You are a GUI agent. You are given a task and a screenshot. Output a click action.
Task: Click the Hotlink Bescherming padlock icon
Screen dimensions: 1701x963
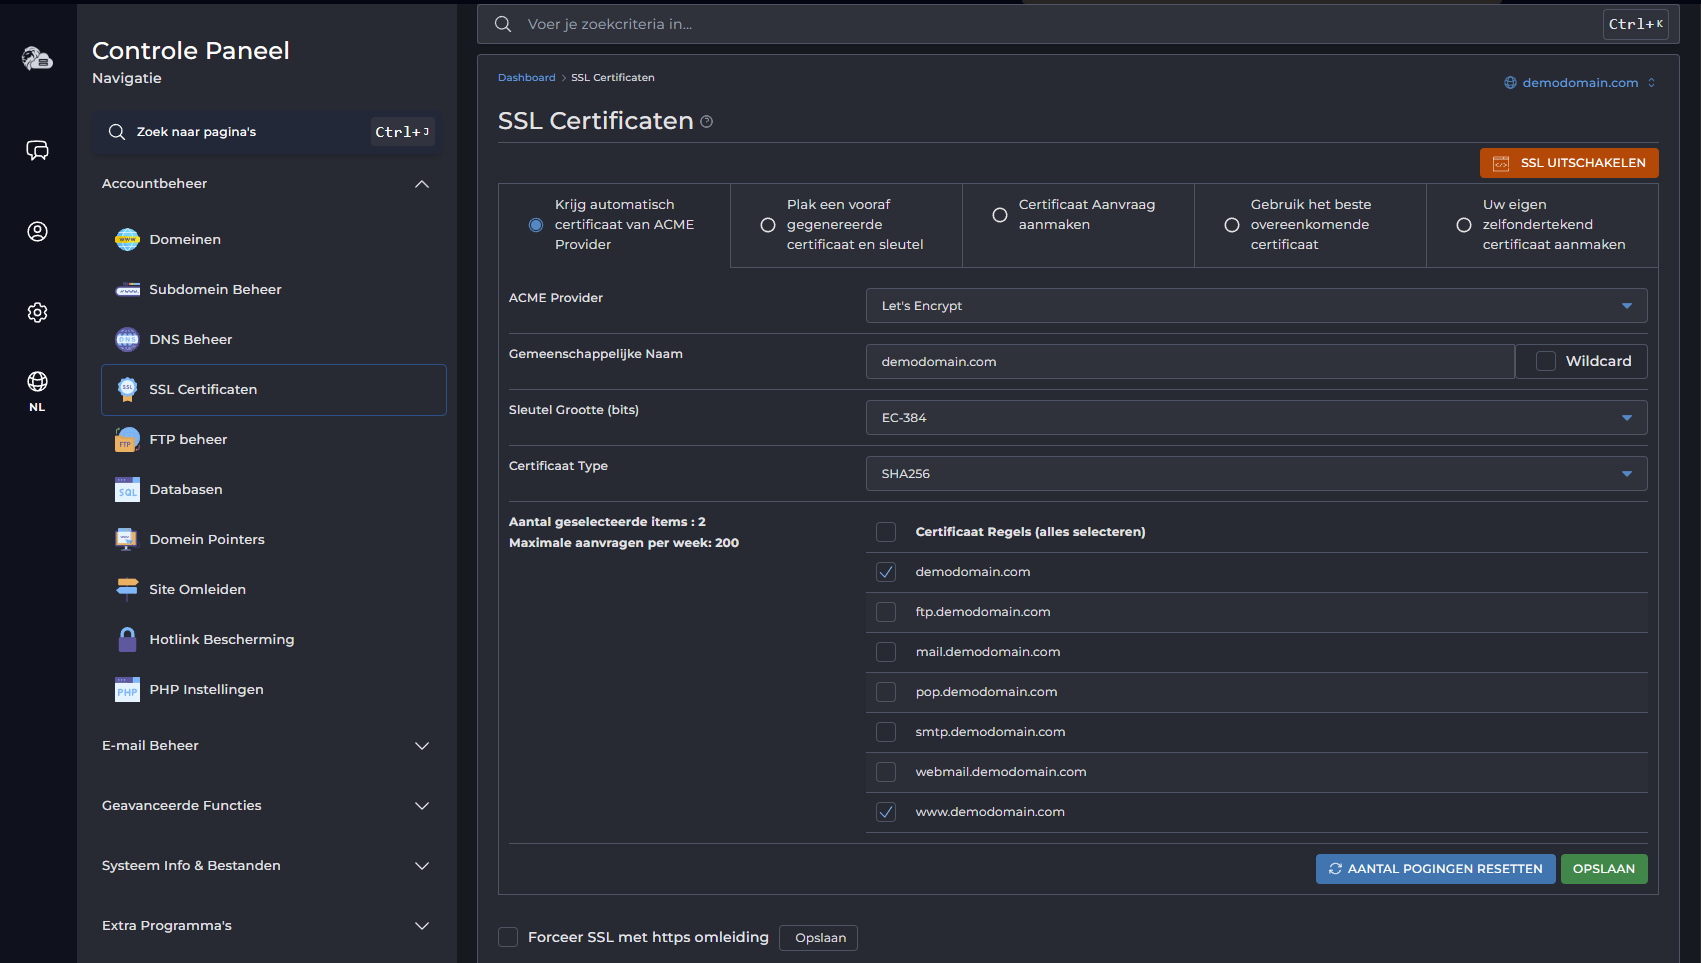pos(127,639)
